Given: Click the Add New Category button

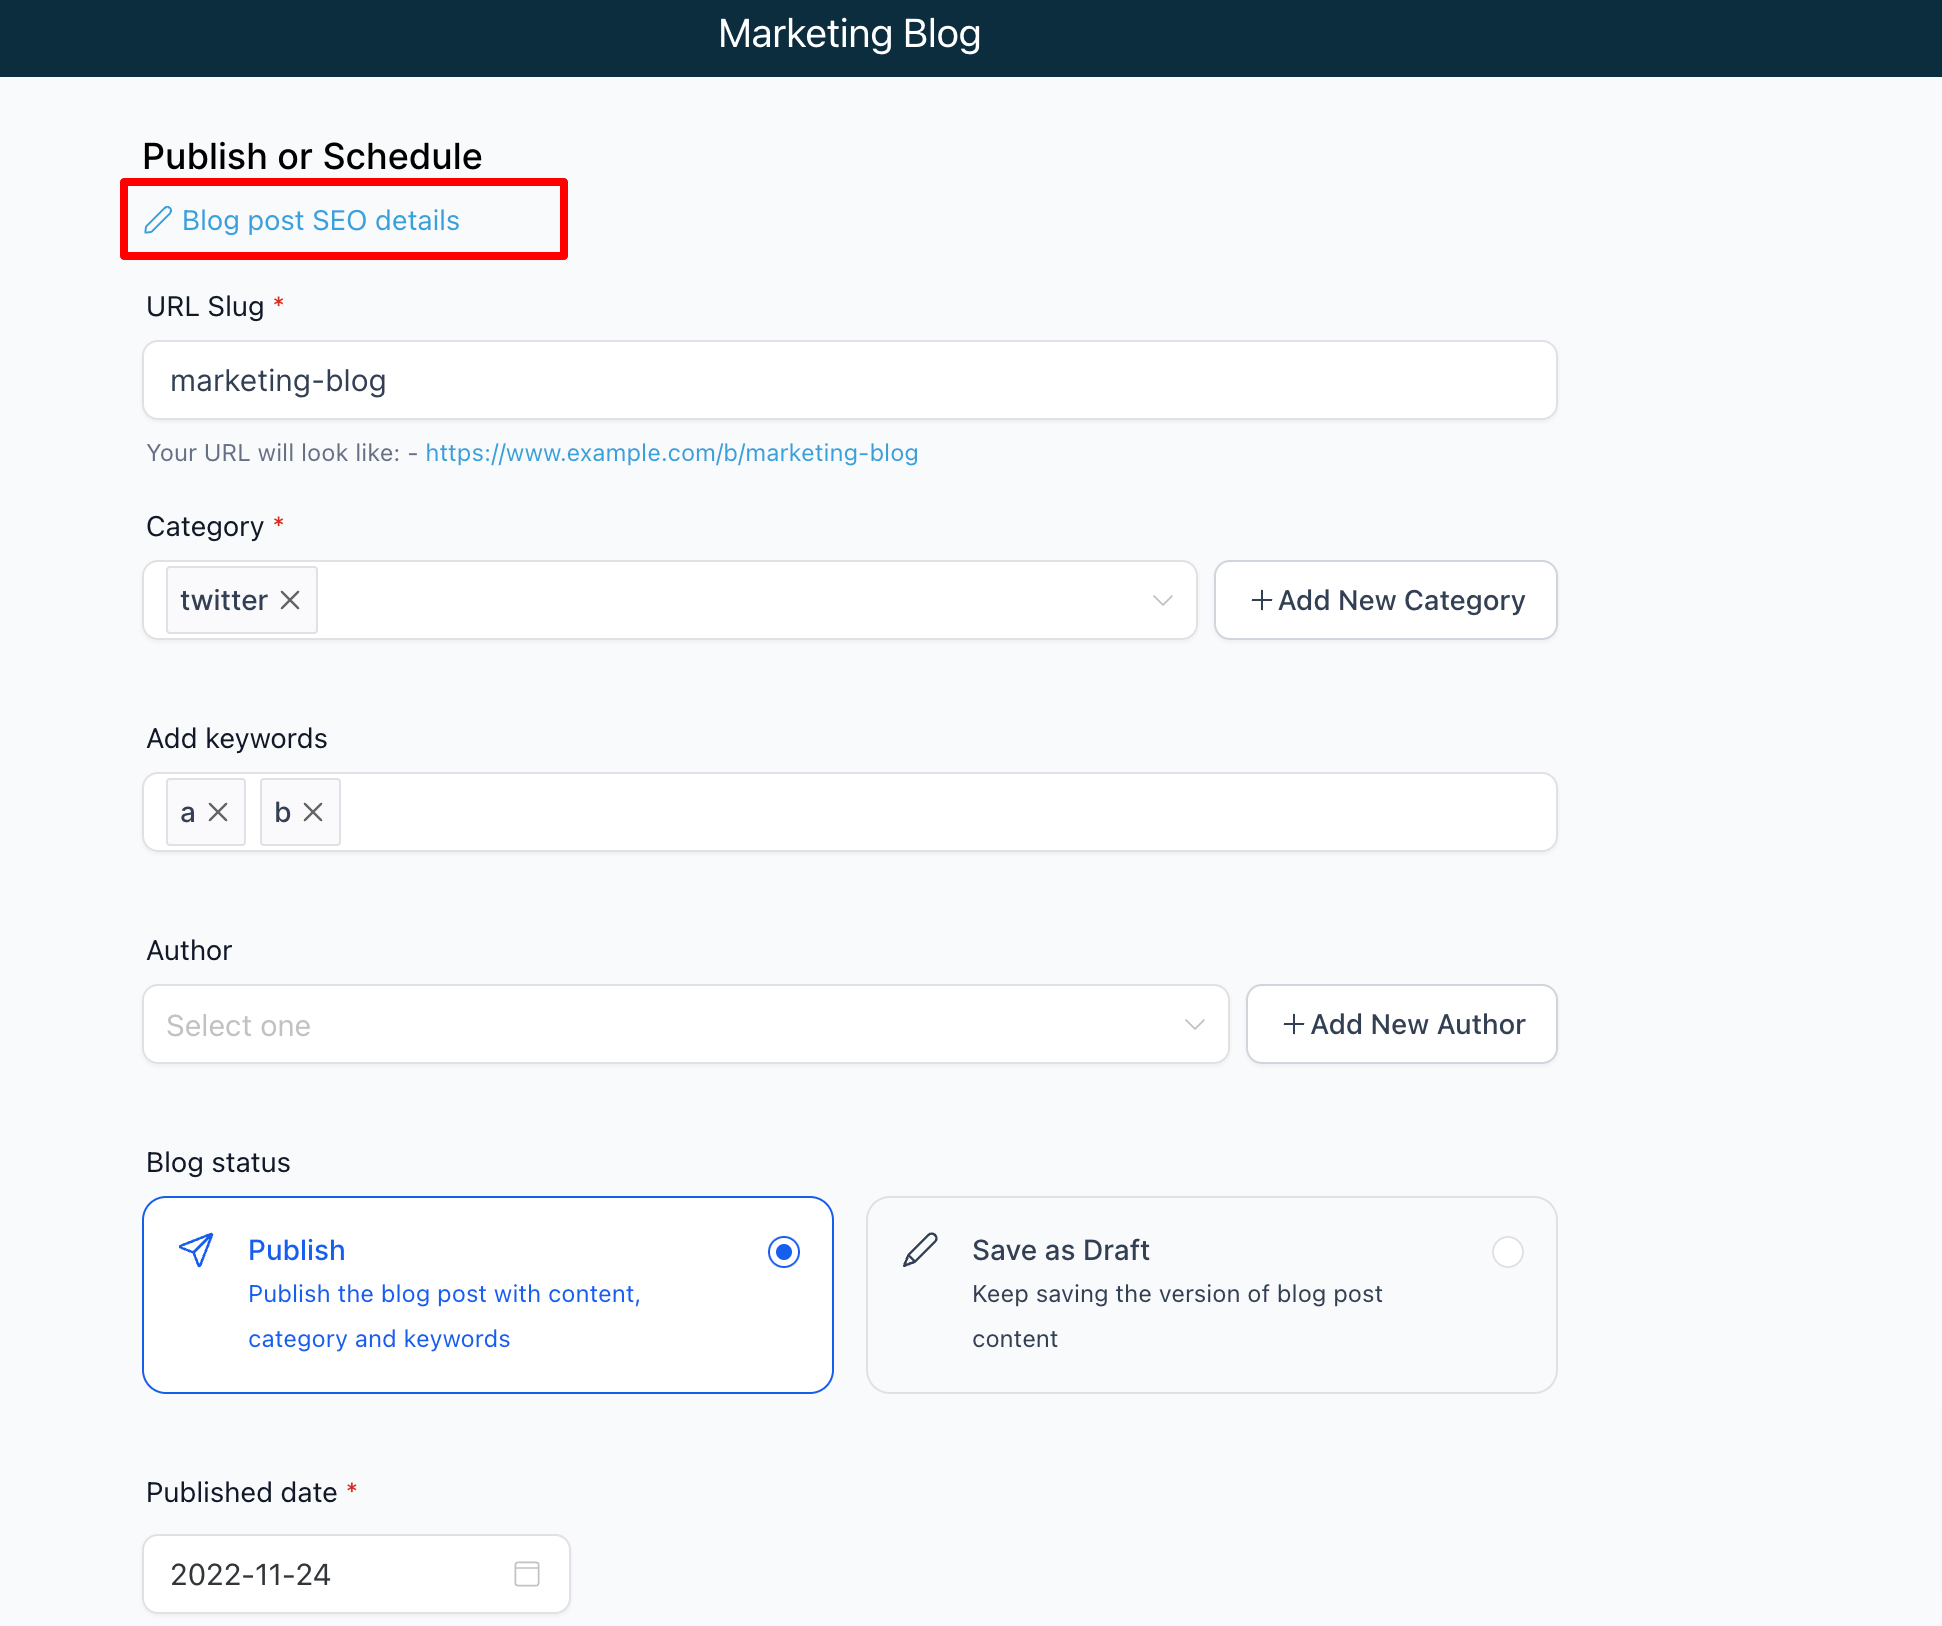Looking at the screenshot, I should tap(1385, 600).
